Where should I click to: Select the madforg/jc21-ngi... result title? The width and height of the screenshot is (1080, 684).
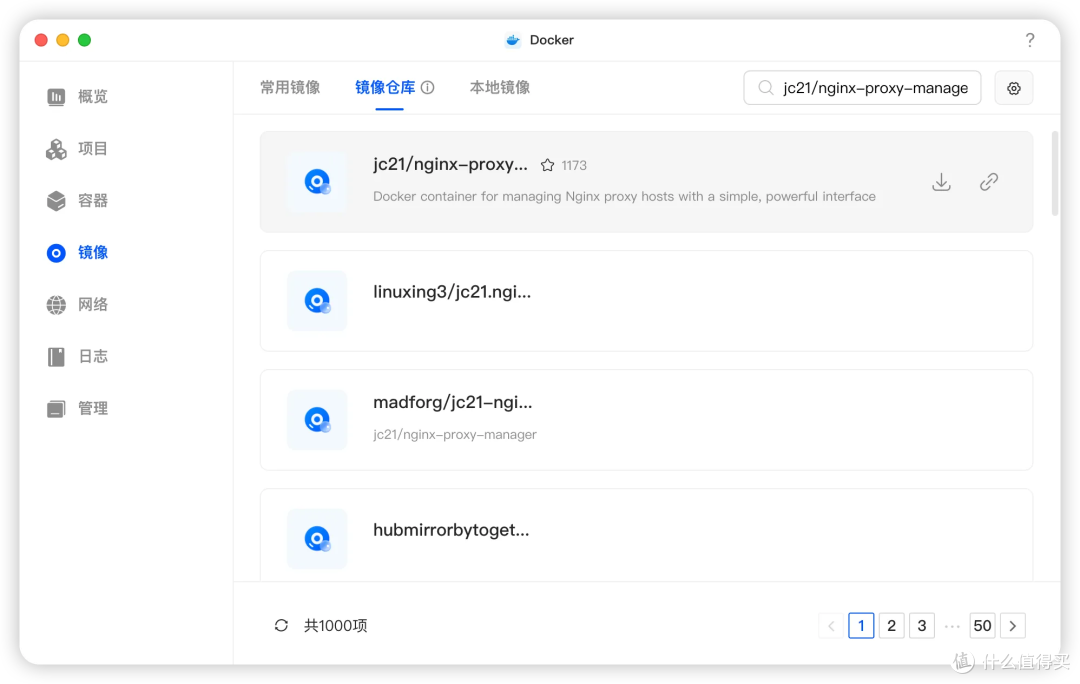pos(453,402)
